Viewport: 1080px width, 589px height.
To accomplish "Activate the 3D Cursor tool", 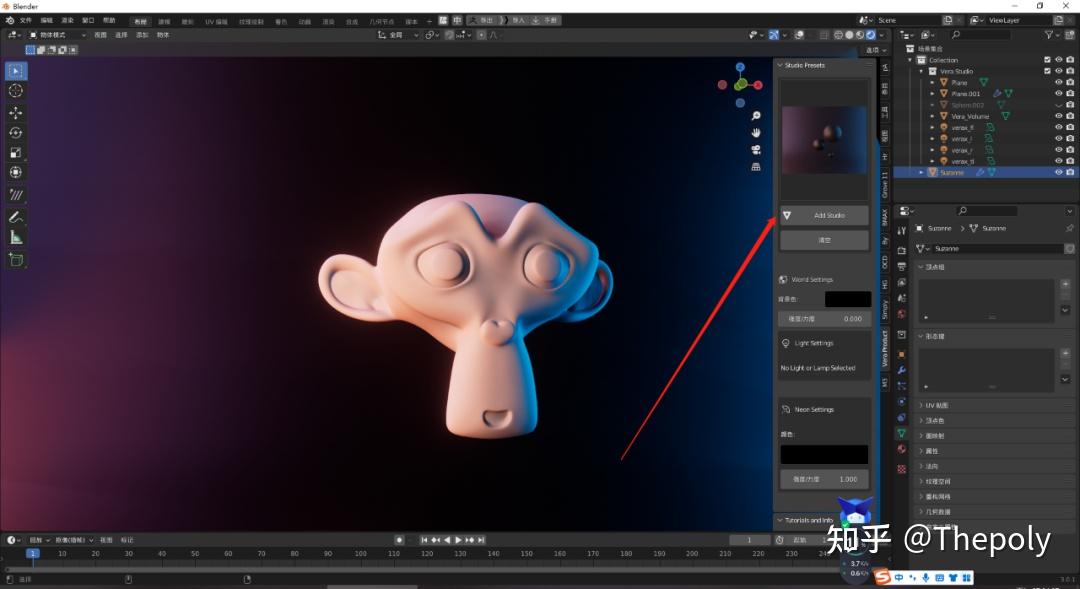I will [x=16, y=91].
